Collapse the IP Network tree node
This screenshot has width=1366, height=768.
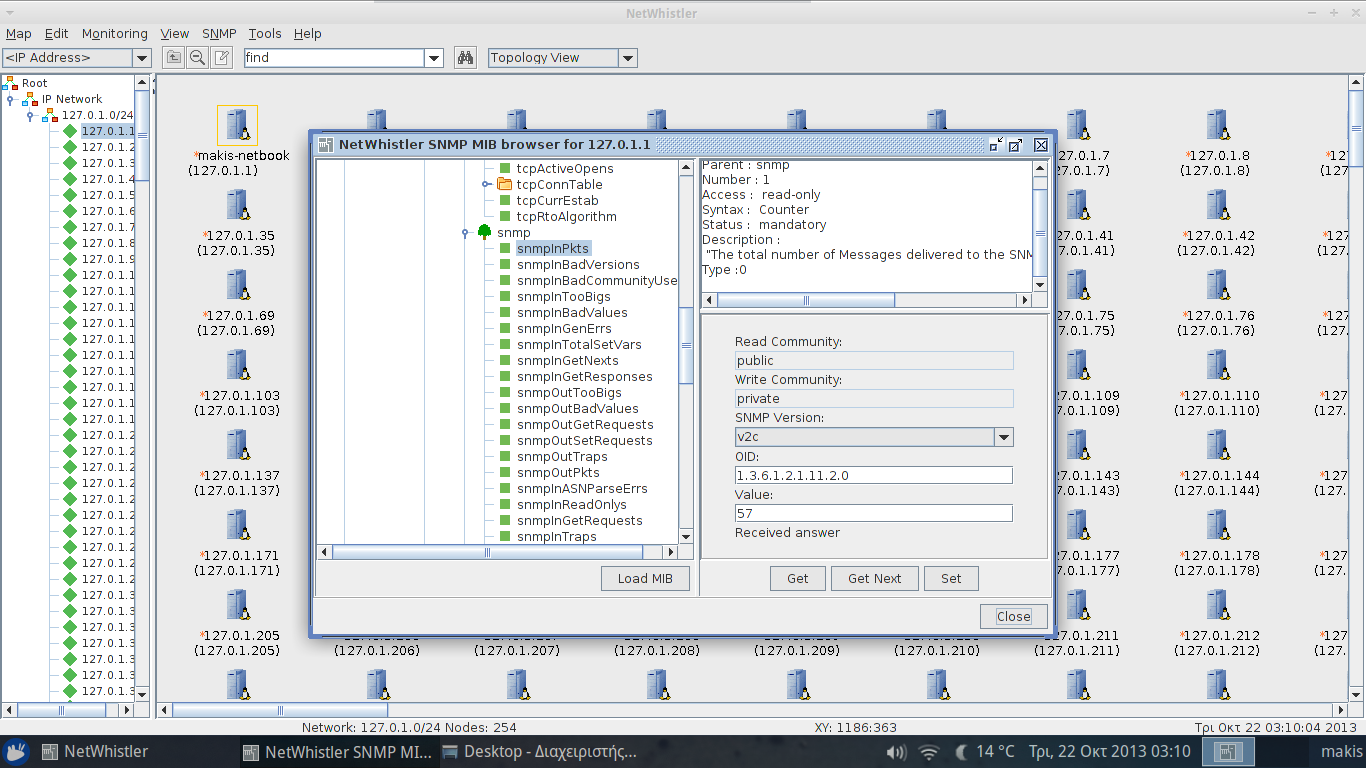(10, 99)
